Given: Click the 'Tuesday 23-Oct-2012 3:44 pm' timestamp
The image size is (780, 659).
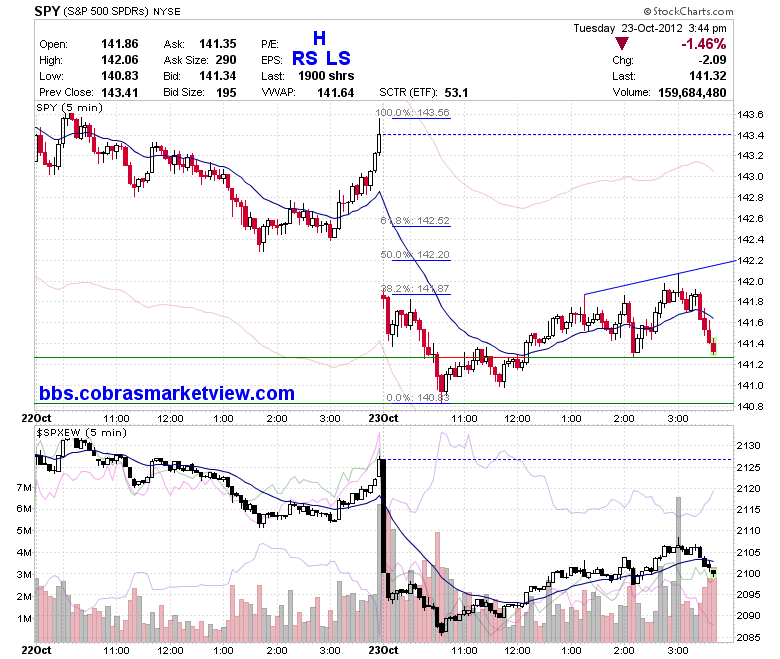Looking at the screenshot, I should click(x=650, y=28).
